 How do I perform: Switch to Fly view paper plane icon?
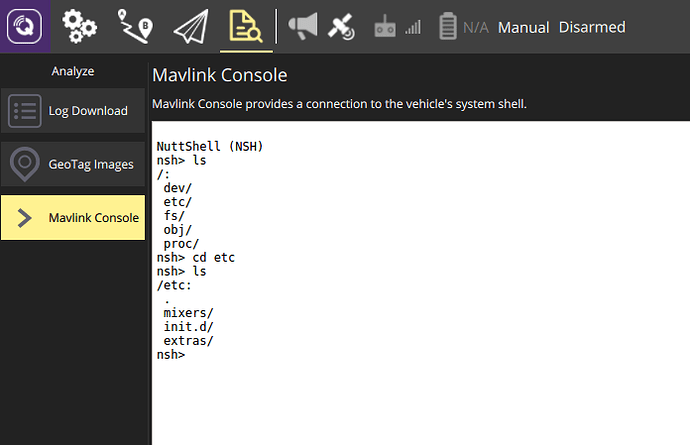(x=191, y=27)
